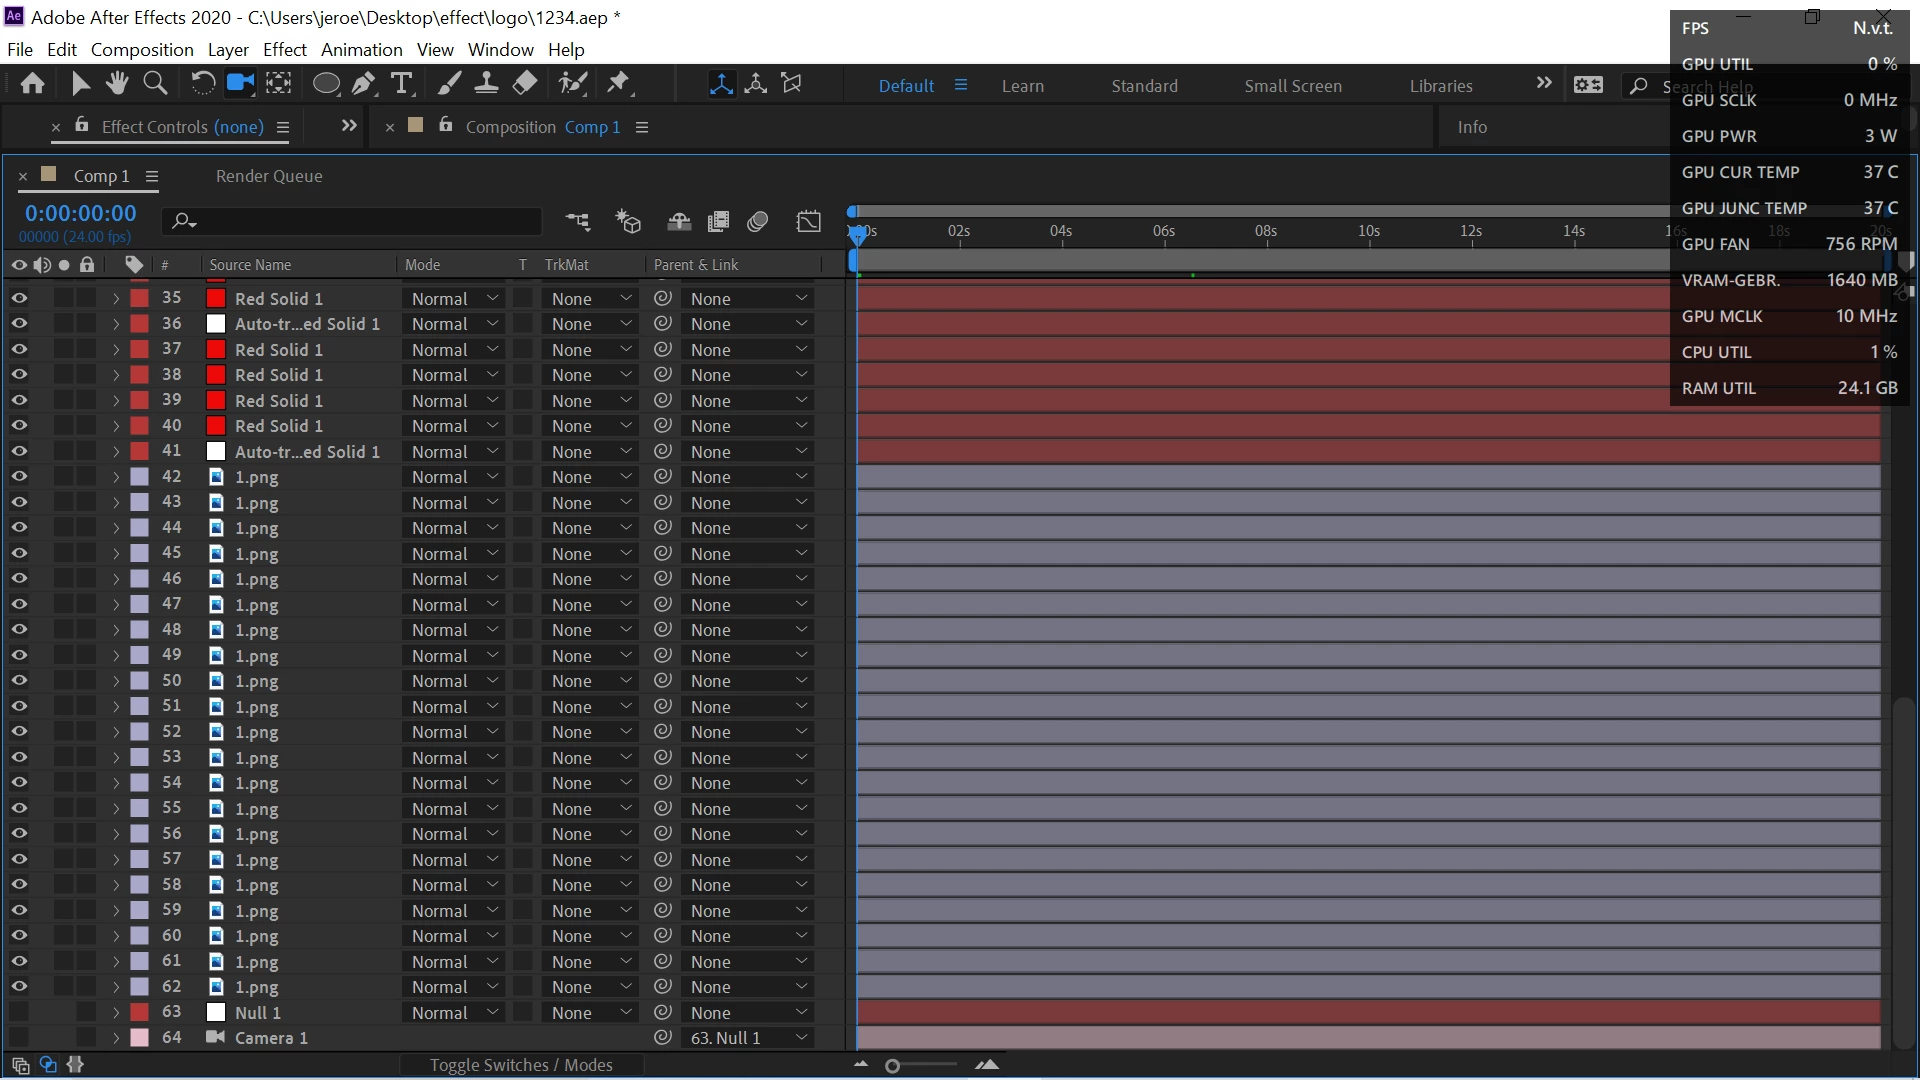Switch to the Render Queue tab
1920x1080 pixels.
click(269, 176)
